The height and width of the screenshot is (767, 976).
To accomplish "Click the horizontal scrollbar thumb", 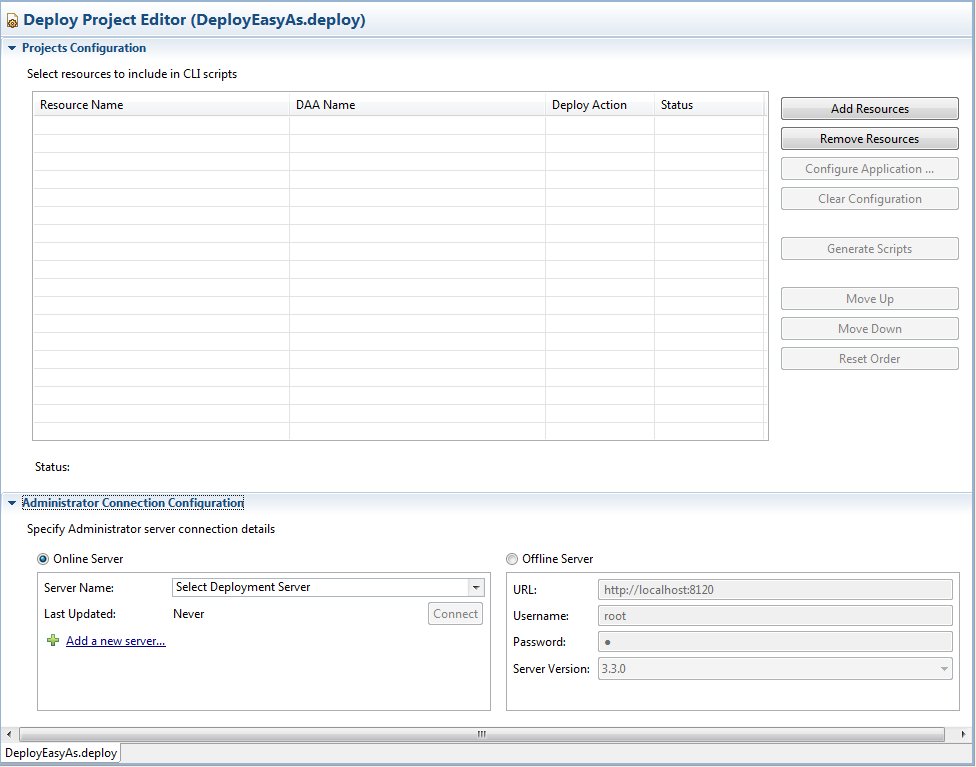I will pyautogui.click(x=480, y=734).
